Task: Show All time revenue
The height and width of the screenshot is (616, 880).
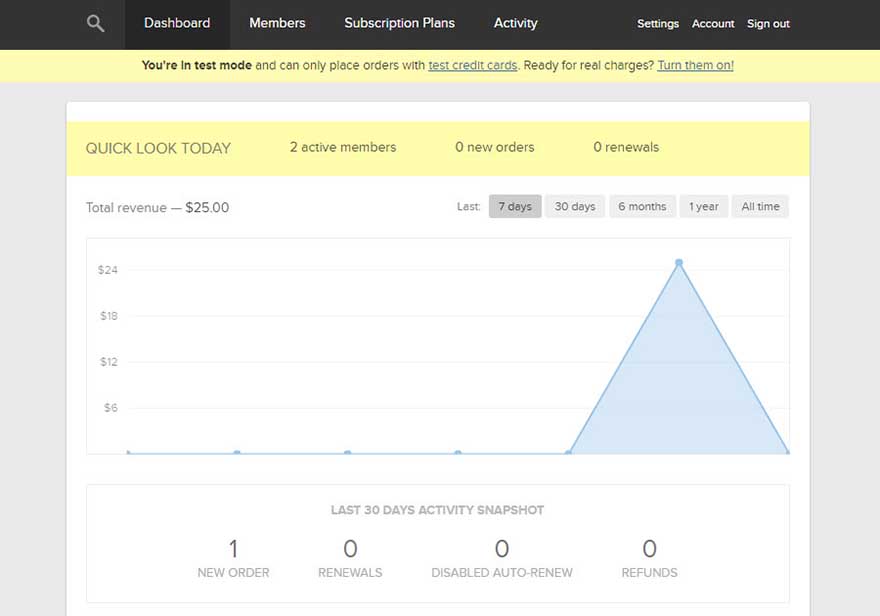Action: 759,206
